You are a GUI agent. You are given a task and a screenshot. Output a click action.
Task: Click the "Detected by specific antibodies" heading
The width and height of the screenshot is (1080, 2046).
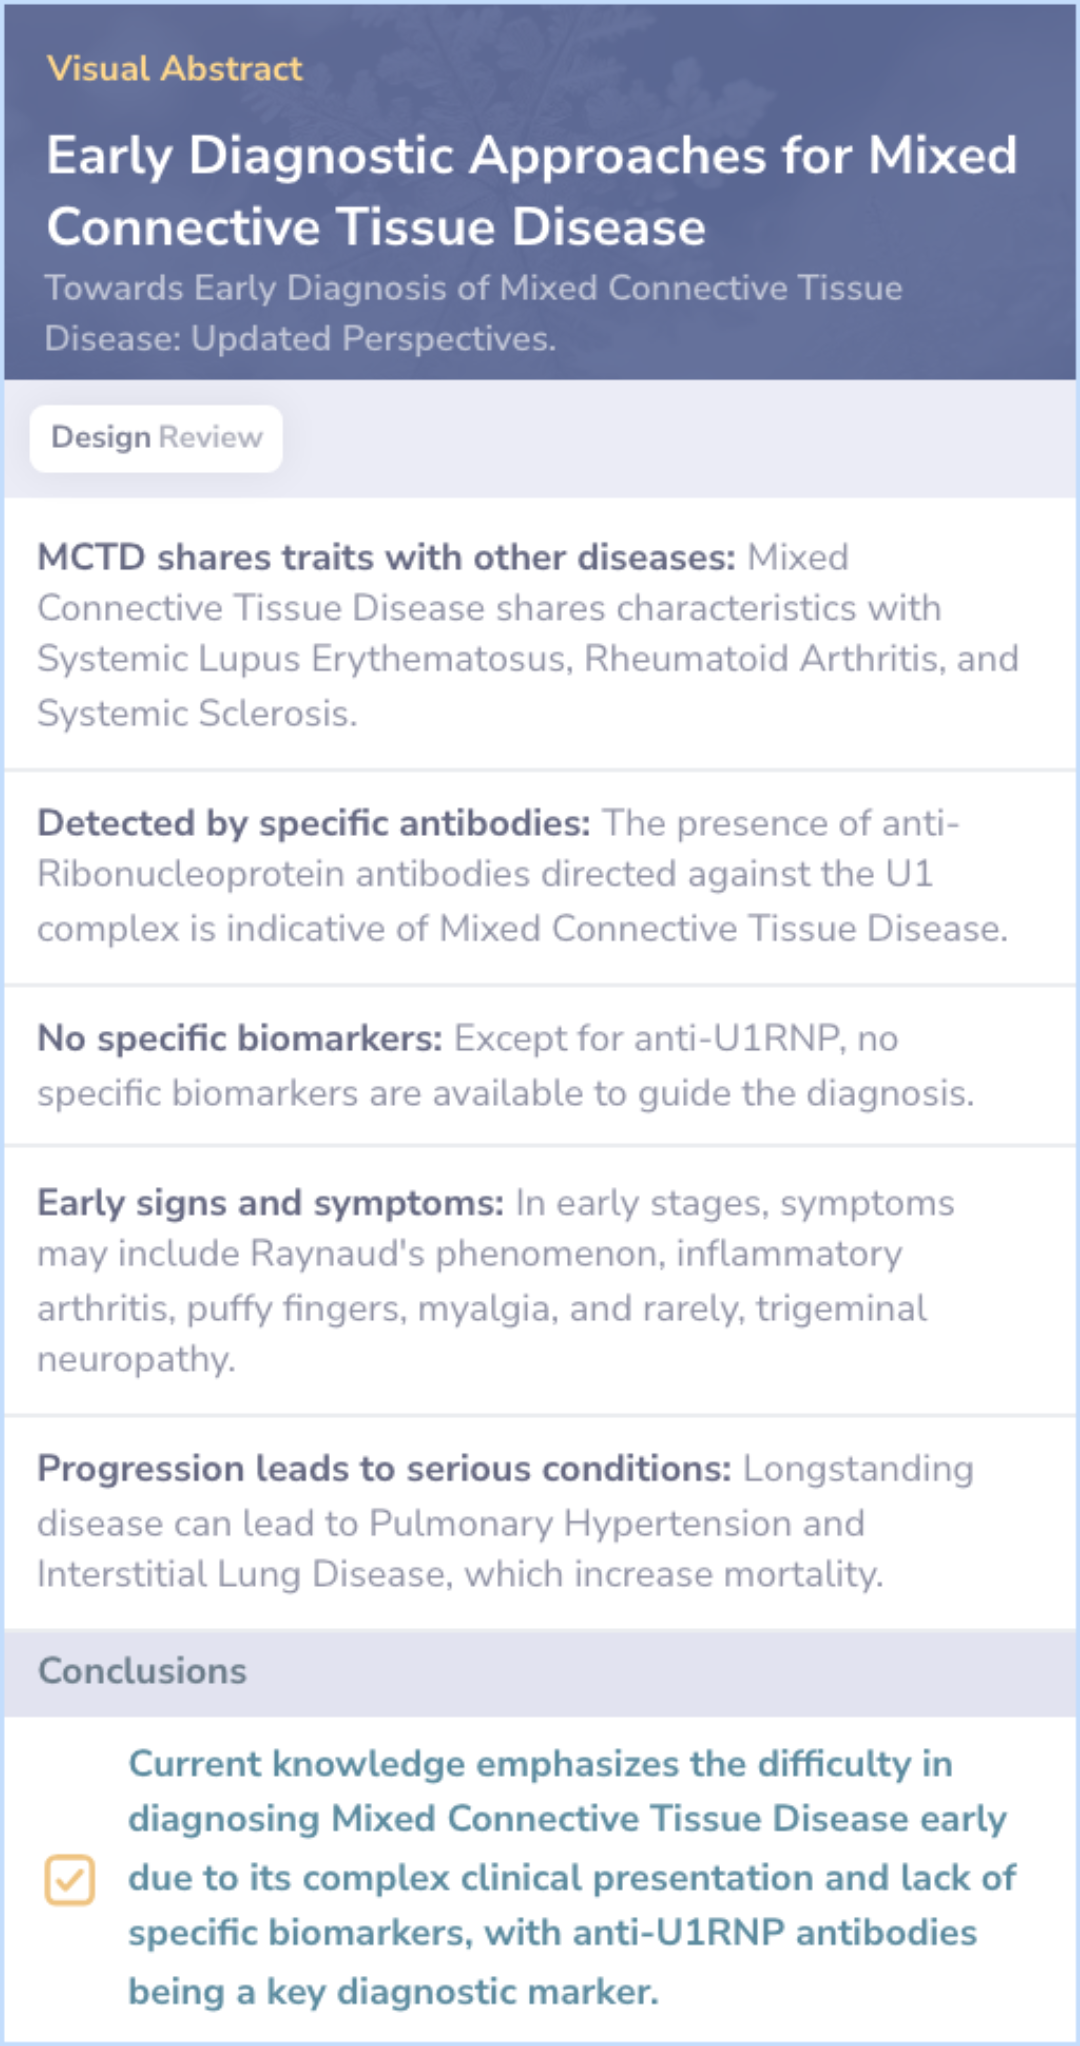pyautogui.click(x=313, y=823)
